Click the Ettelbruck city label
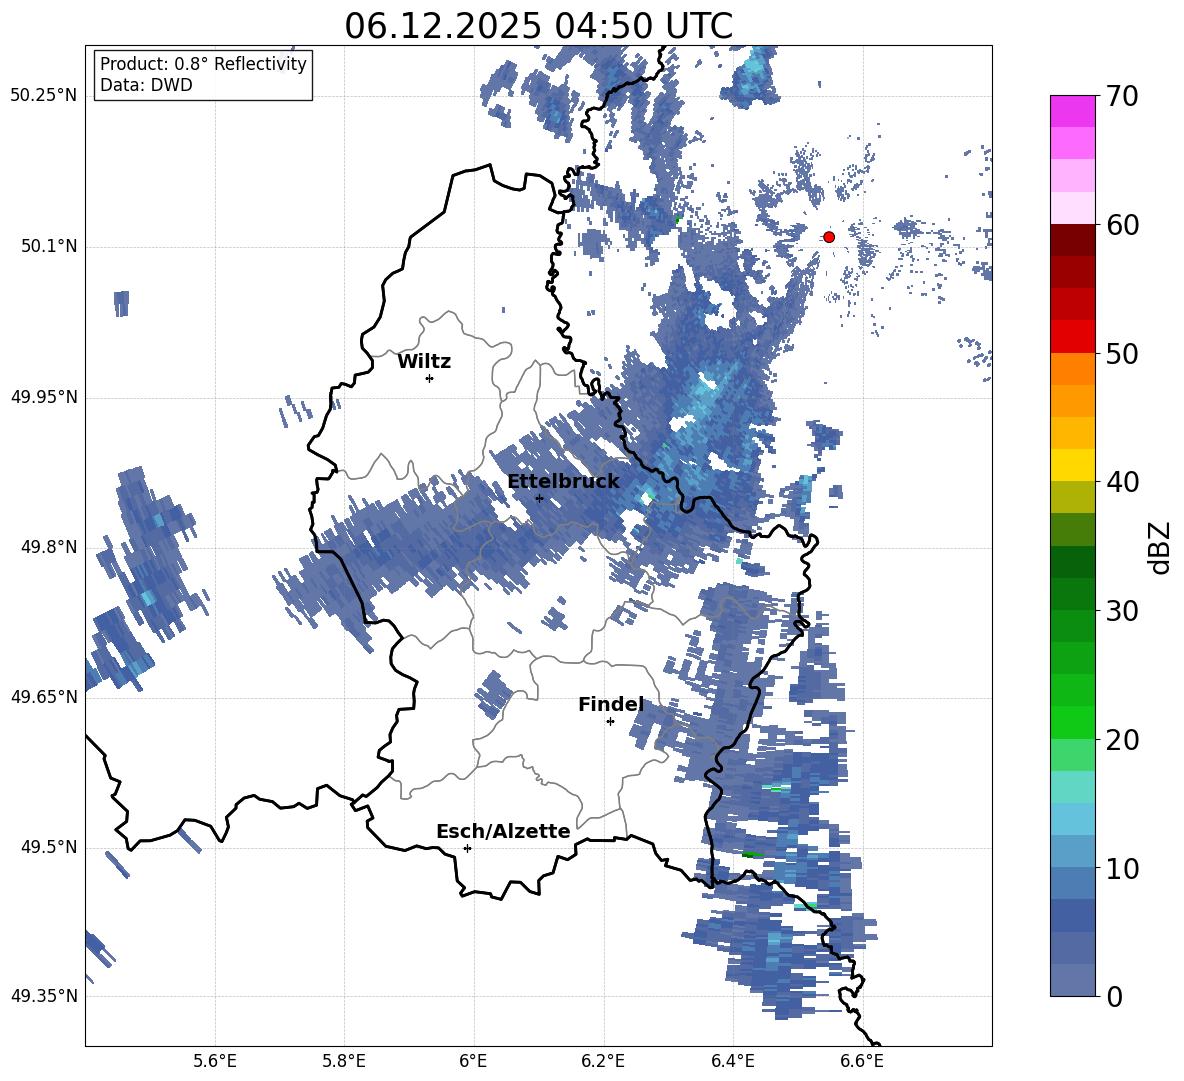 [x=563, y=482]
